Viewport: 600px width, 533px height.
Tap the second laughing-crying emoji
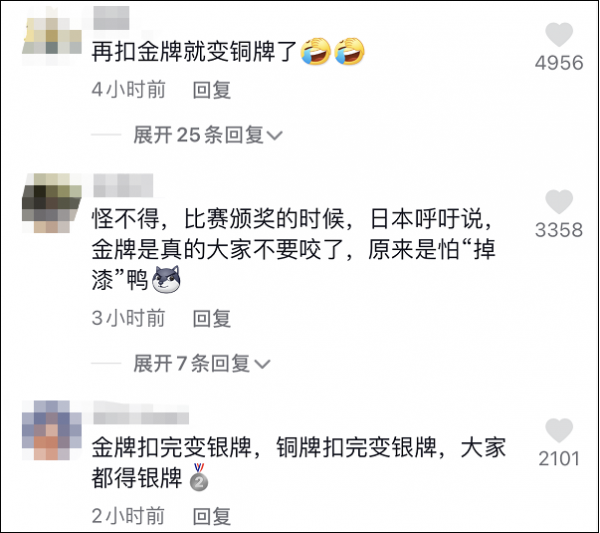click(349, 51)
